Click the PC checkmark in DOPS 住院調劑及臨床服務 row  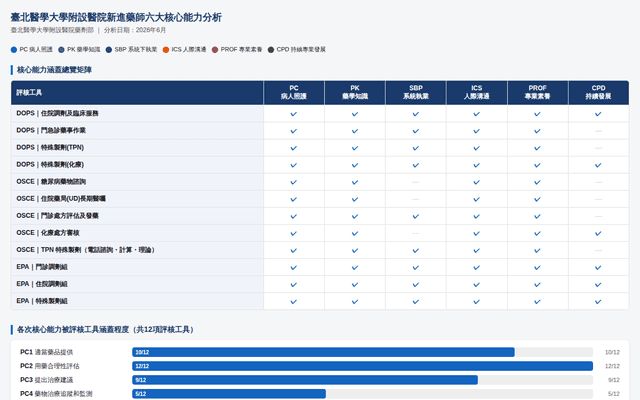tap(293, 114)
